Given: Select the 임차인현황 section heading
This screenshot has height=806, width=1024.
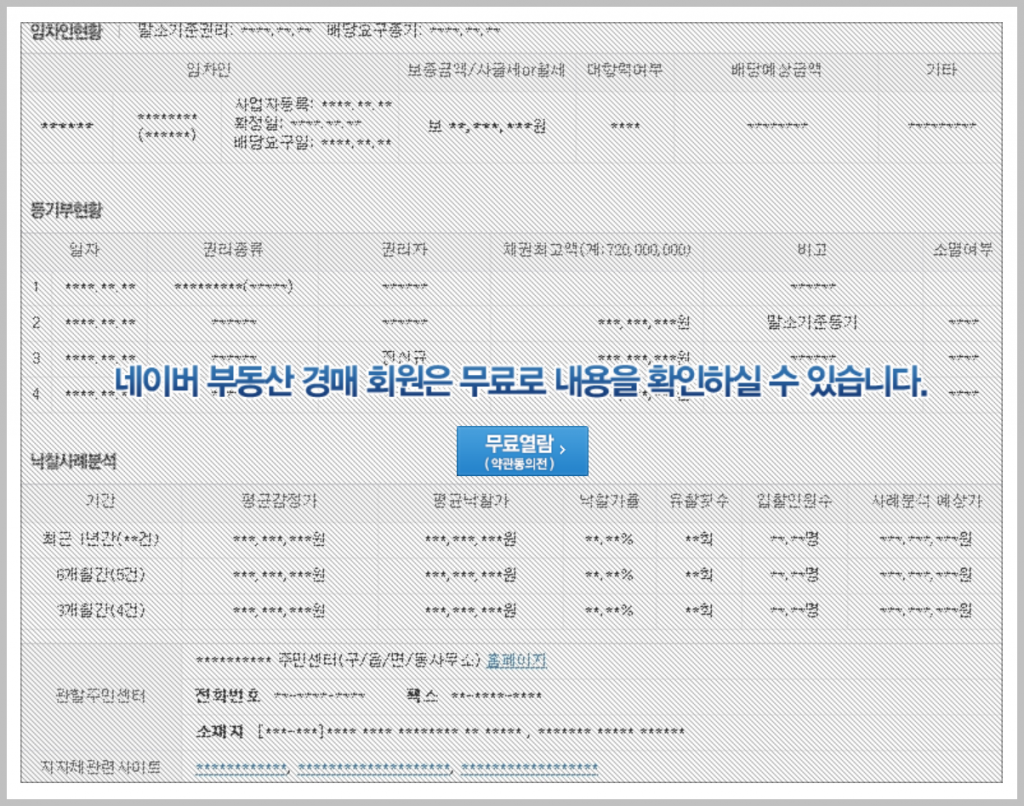Looking at the screenshot, I should 66,31.
